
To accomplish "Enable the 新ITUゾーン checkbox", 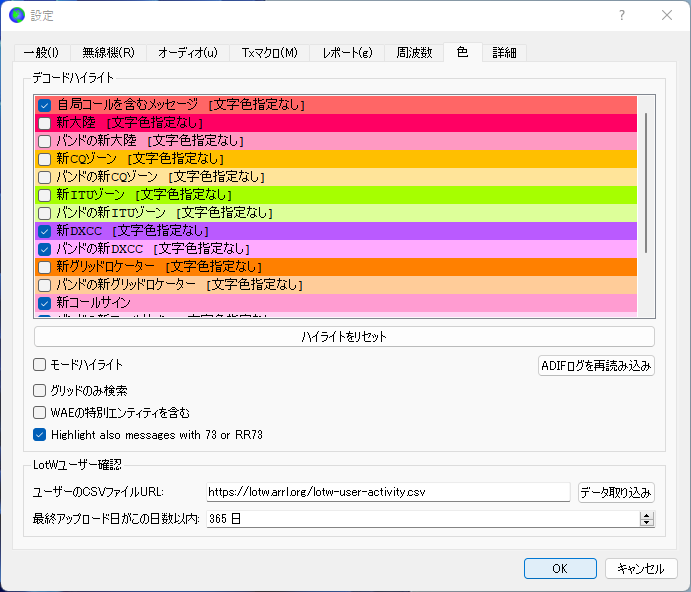I will (45, 195).
